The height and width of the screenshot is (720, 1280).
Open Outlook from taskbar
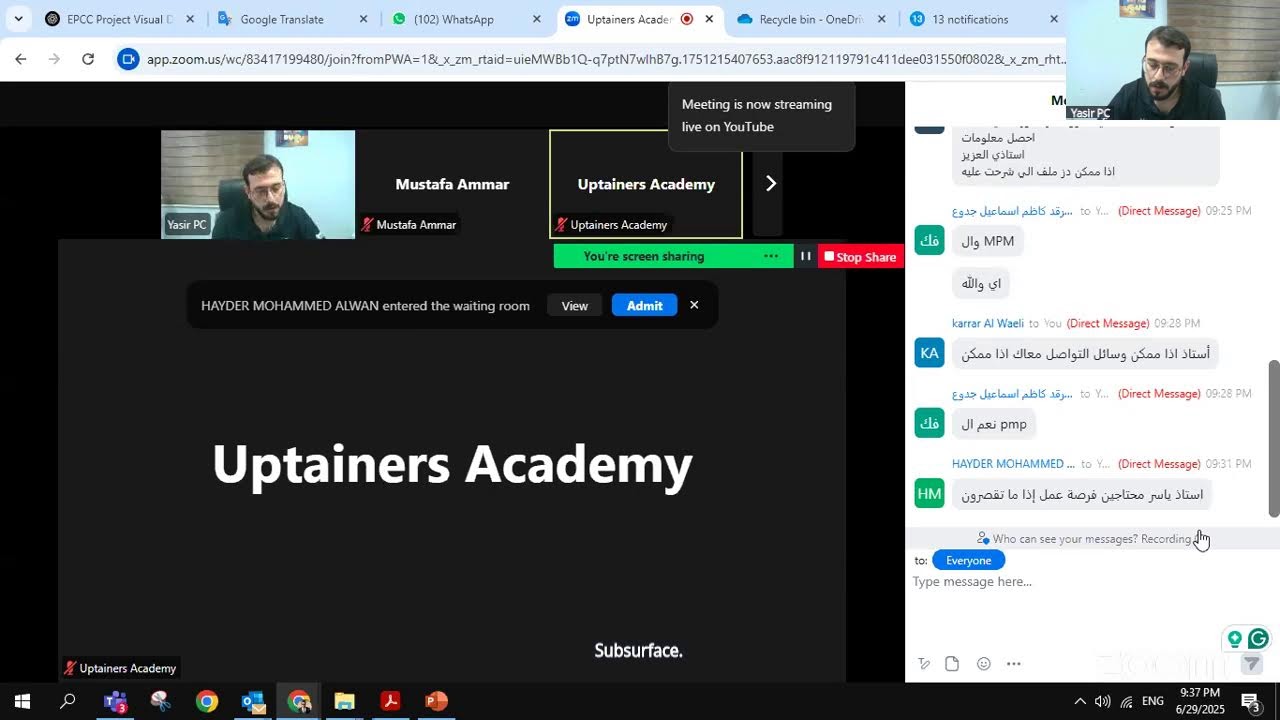[253, 701]
